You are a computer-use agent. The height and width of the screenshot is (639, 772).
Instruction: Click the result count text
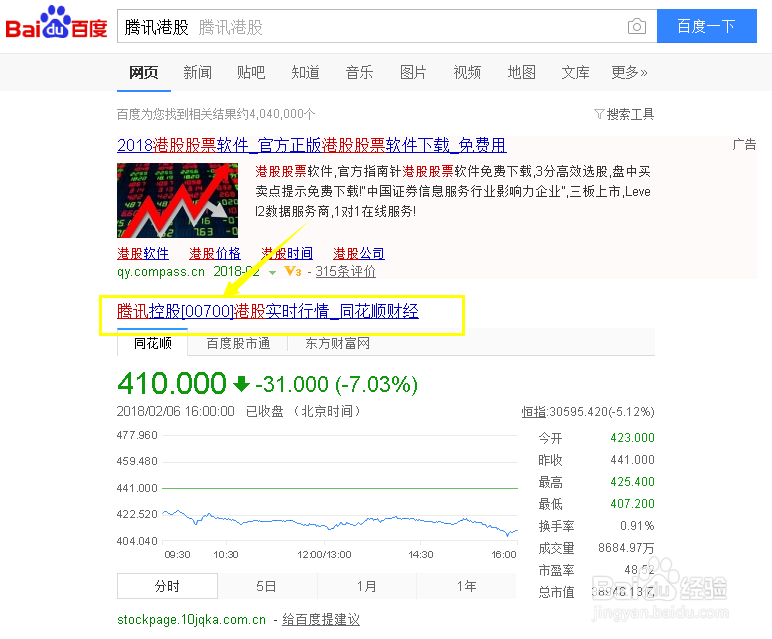216,114
